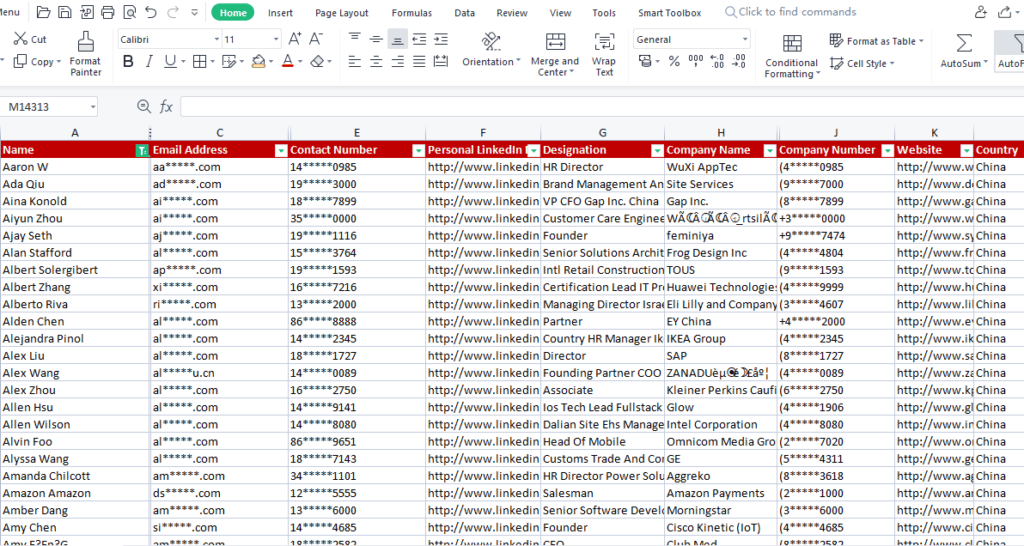Screen dimensions: 1024x546
Task: Align text to top
Action: tap(355, 39)
